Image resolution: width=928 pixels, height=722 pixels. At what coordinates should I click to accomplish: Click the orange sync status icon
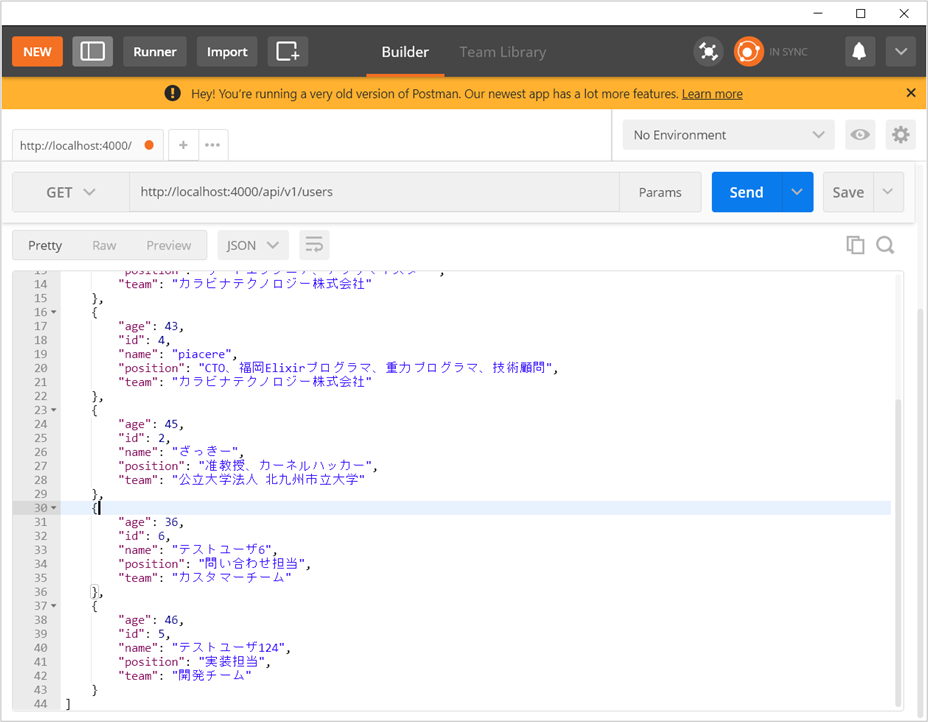[x=748, y=51]
